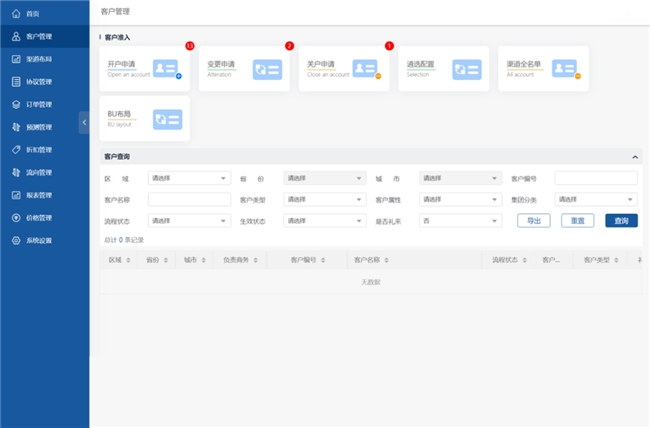This screenshot has width=650, height=428.
Task: Click the shield icon beside 价格管理
Action: 16,218
